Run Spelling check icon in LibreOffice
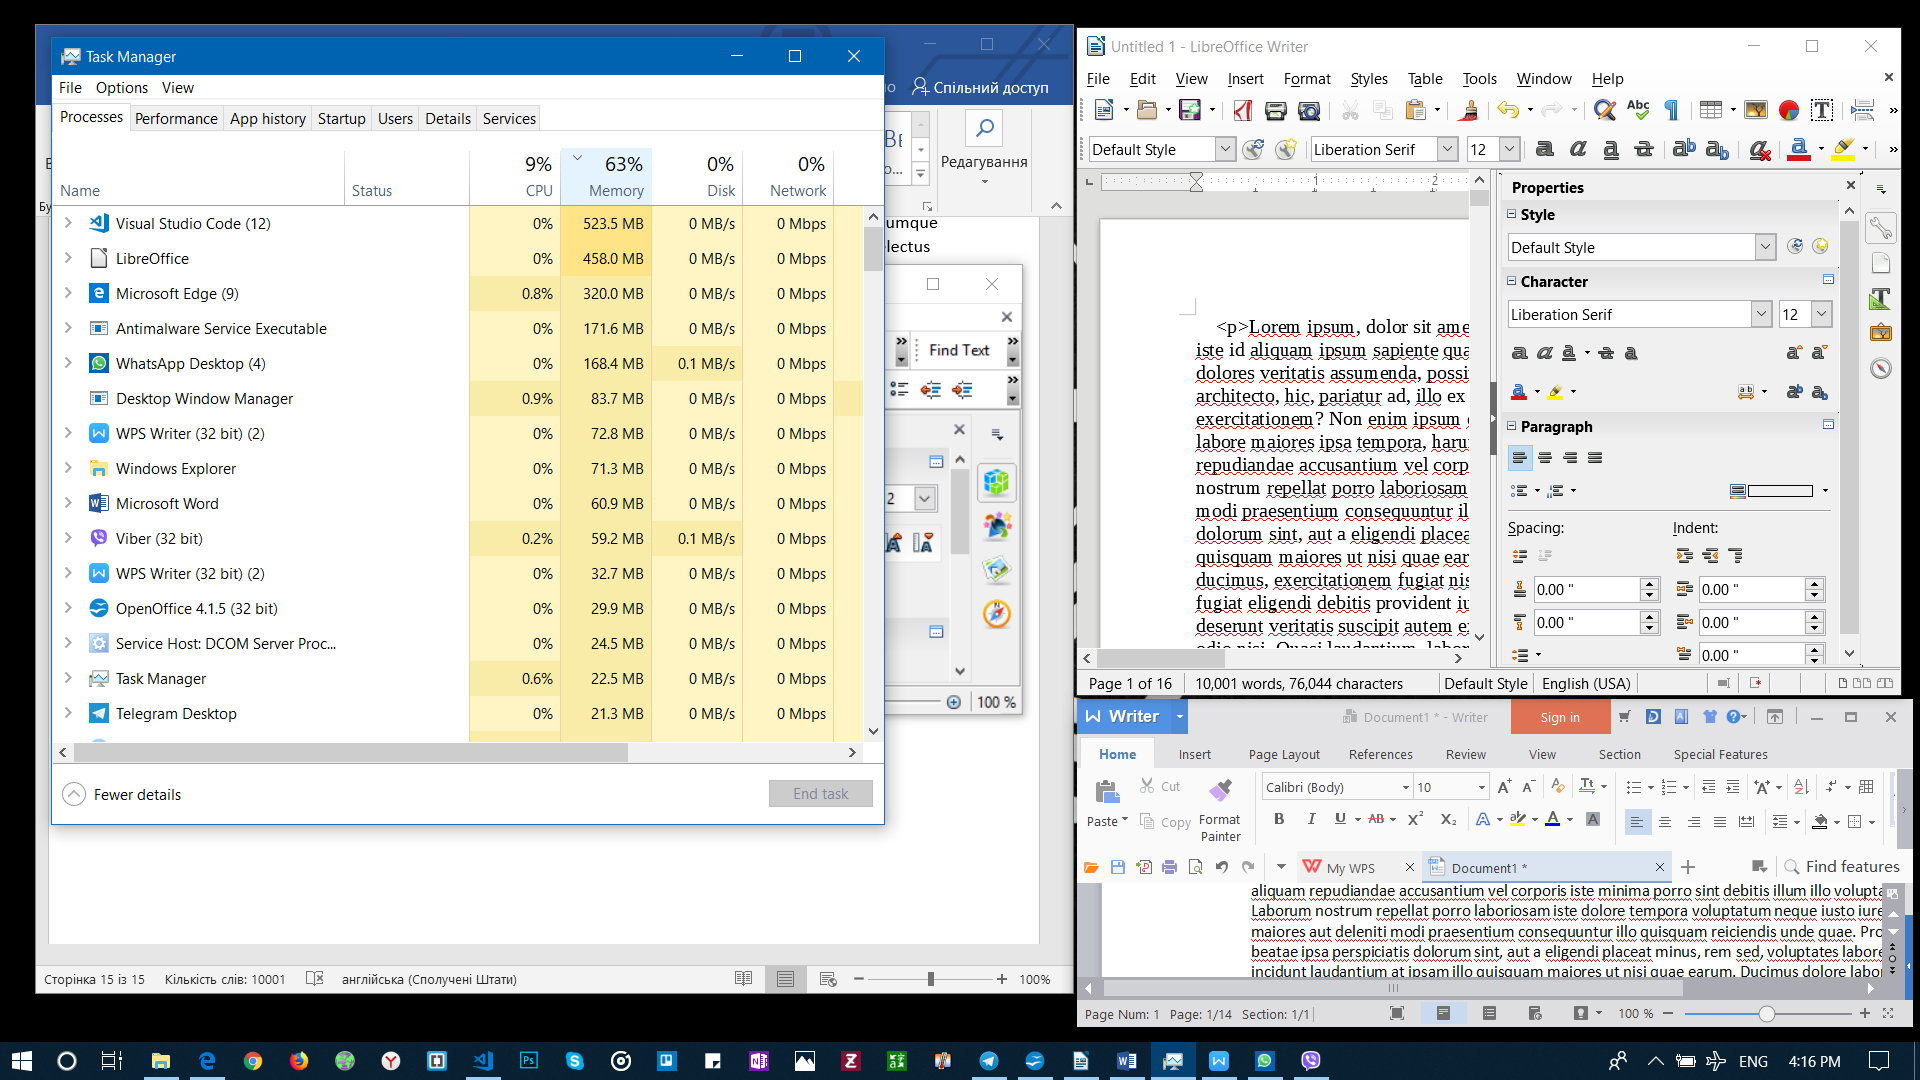This screenshot has width=1920, height=1080. click(x=1638, y=110)
